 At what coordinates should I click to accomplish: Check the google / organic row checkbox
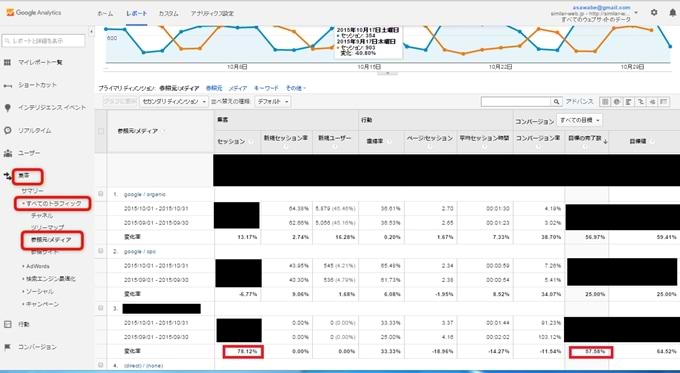click(x=101, y=193)
